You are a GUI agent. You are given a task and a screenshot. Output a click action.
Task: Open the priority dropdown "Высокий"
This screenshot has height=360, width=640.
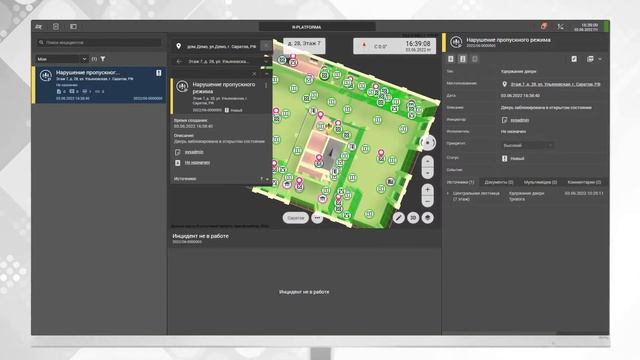click(x=527, y=145)
